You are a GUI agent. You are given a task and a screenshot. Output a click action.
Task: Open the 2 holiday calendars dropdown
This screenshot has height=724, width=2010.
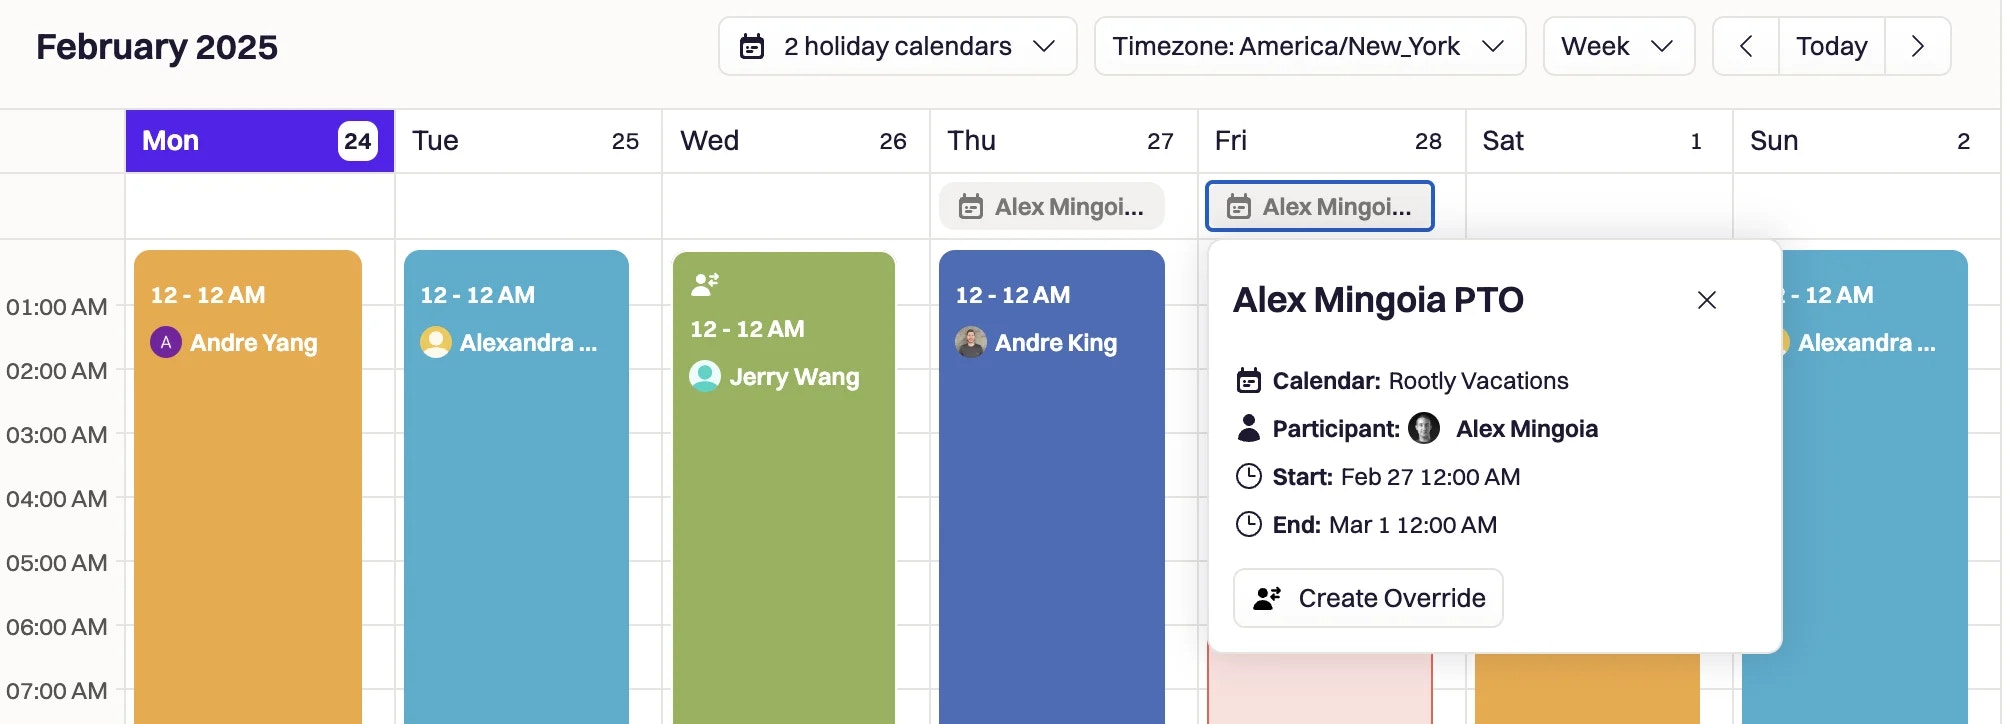tap(898, 46)
